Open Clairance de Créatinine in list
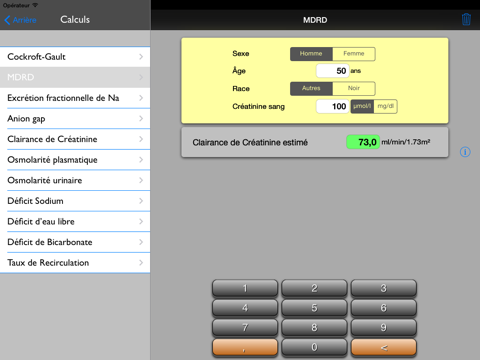Image resolution: width=480 pixels, height=360 pixels. (x=75, y=139)
